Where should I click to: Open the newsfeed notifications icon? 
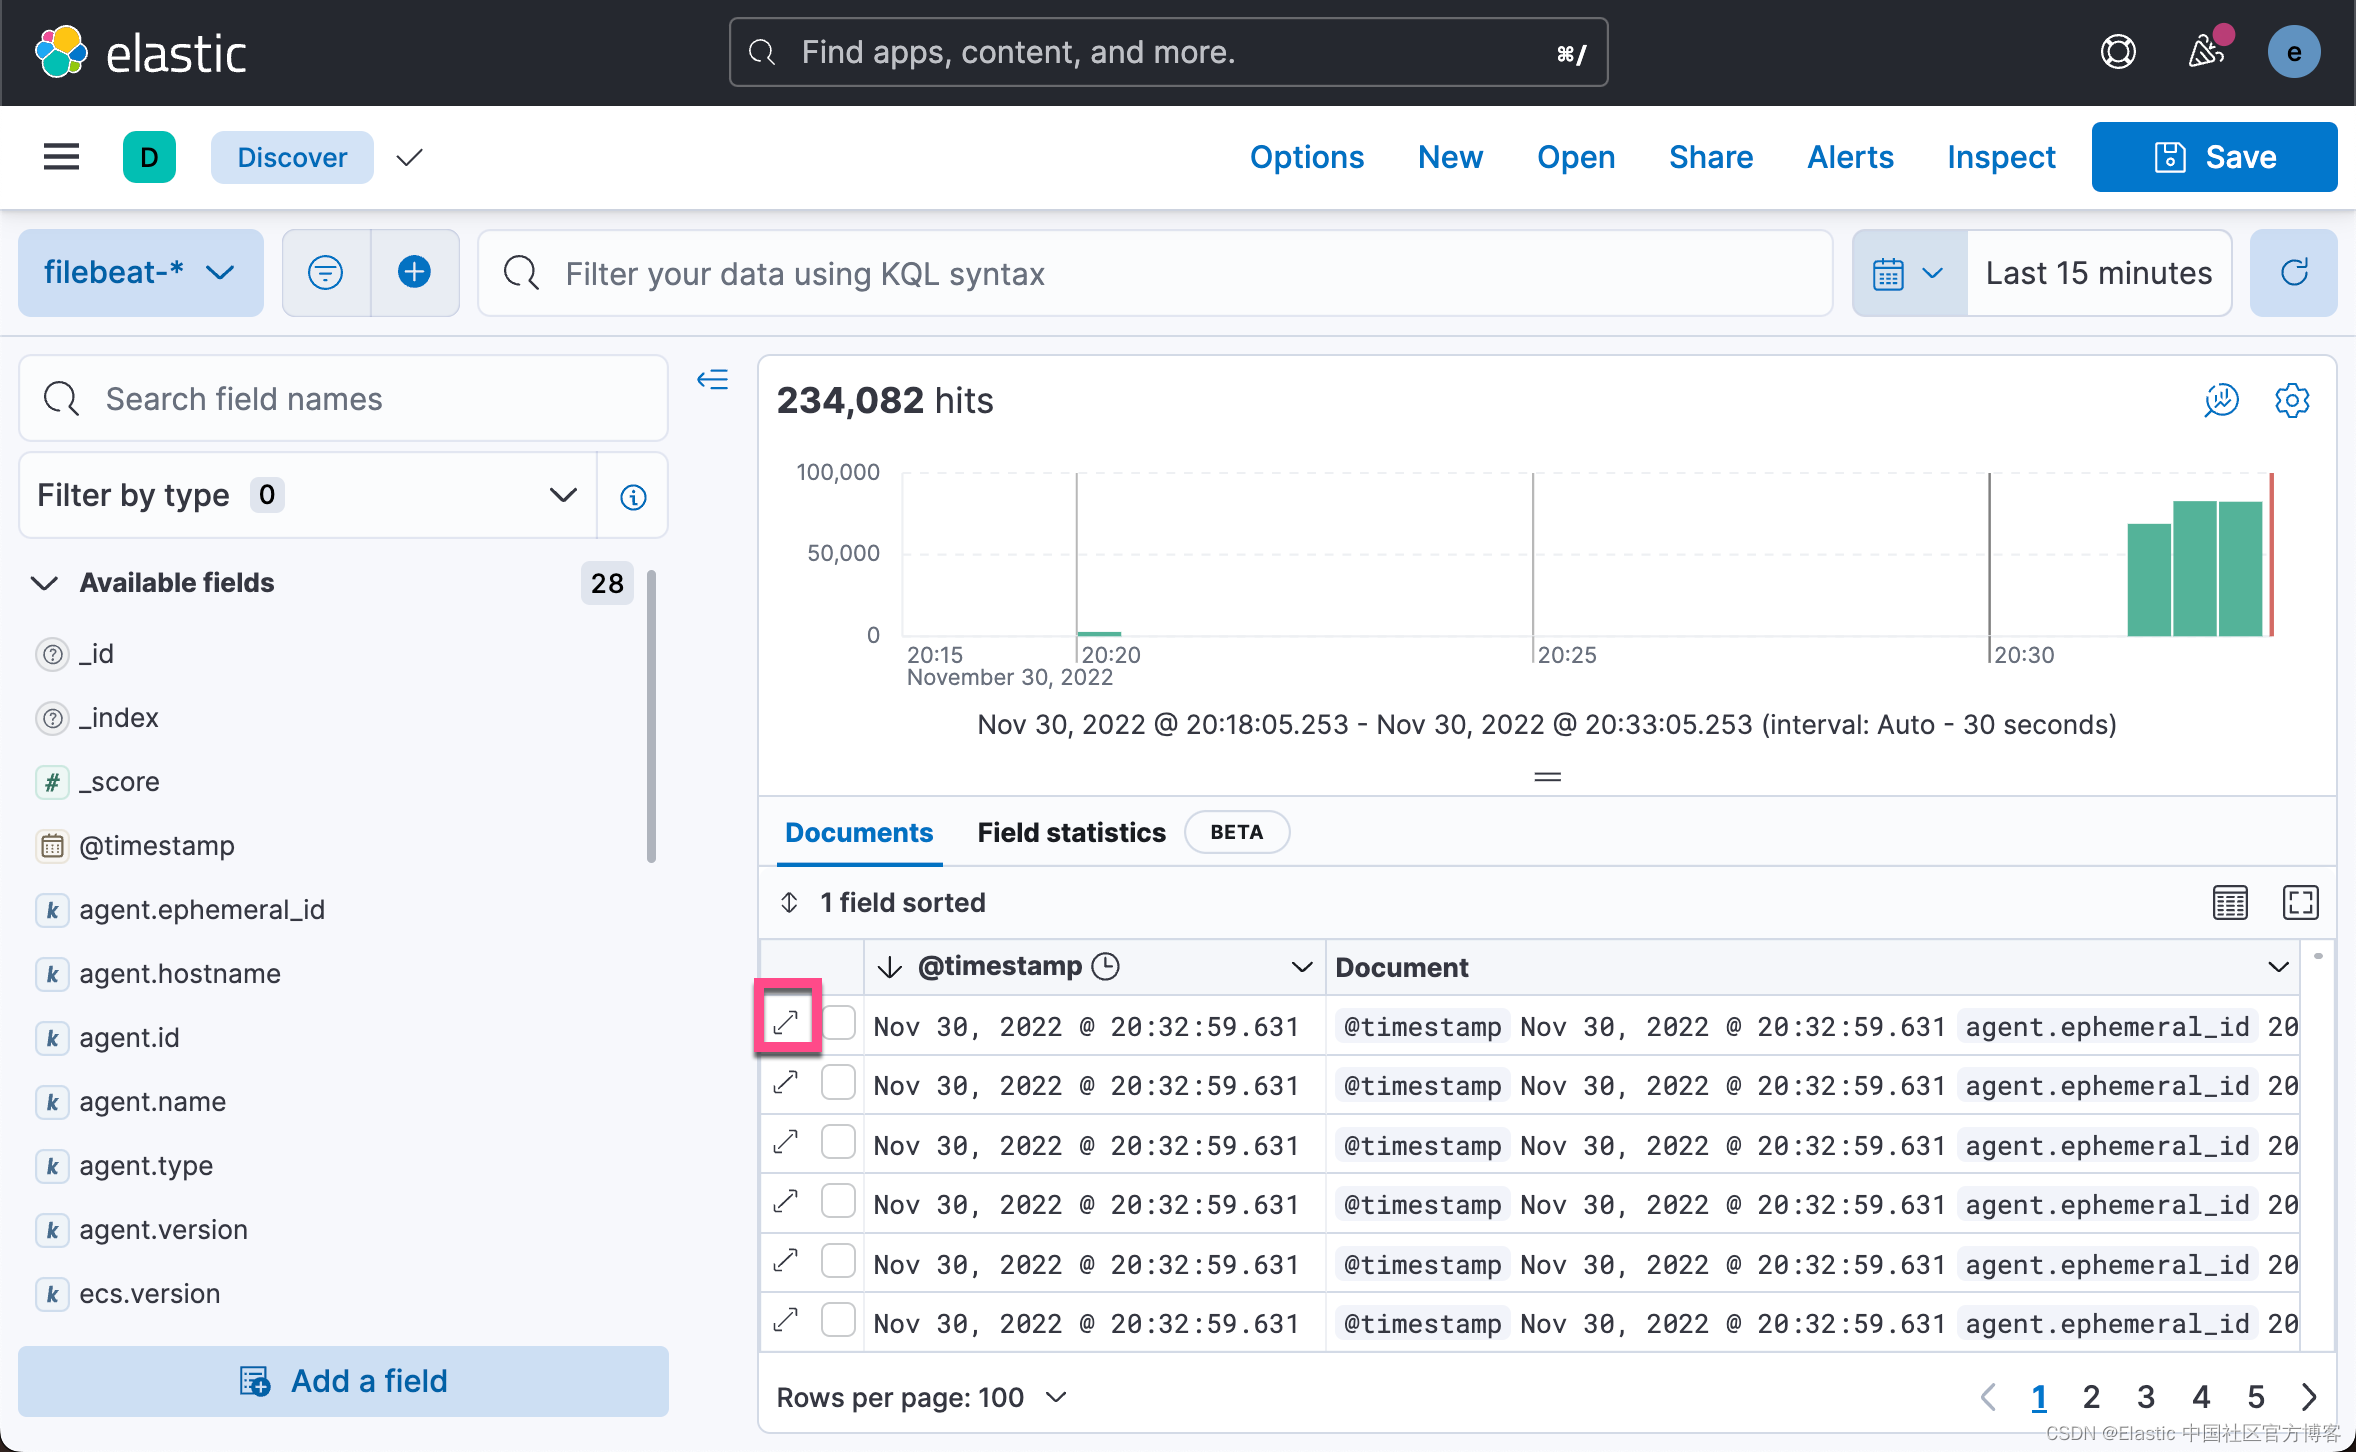[x=2206, y=52]
